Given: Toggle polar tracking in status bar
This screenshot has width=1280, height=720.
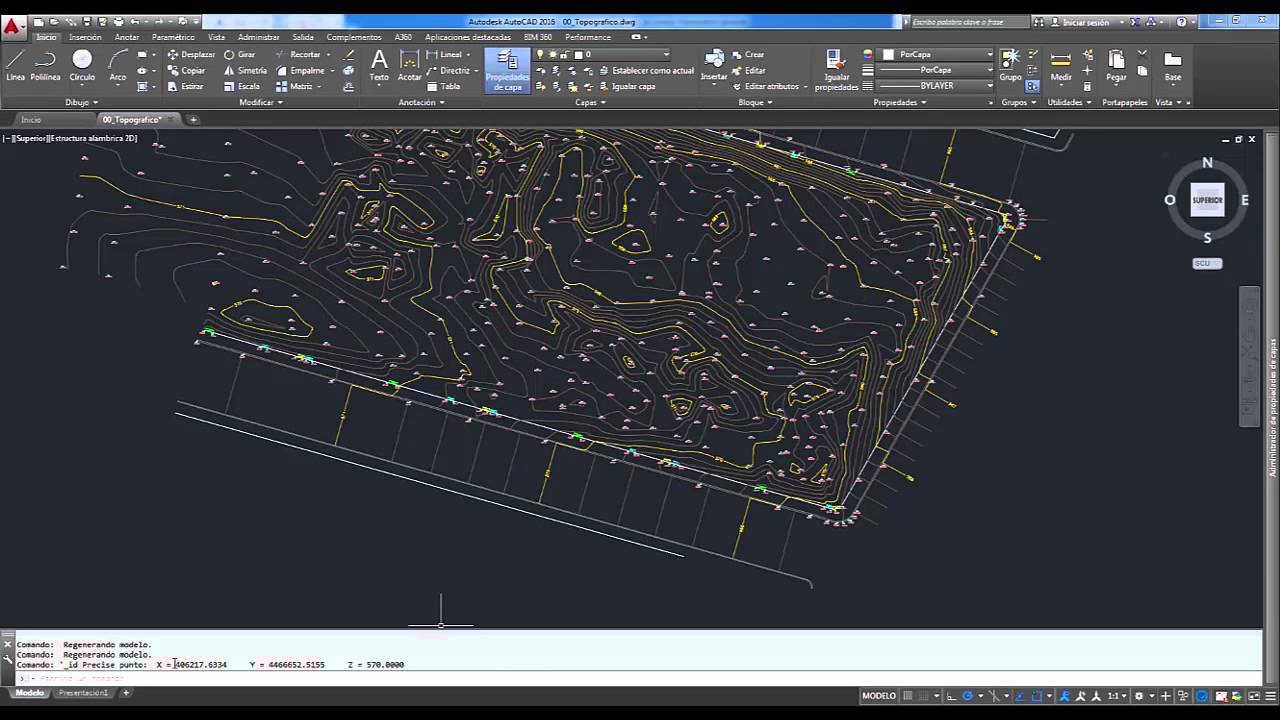Looking at the screenshot, I should coord(967,696).
